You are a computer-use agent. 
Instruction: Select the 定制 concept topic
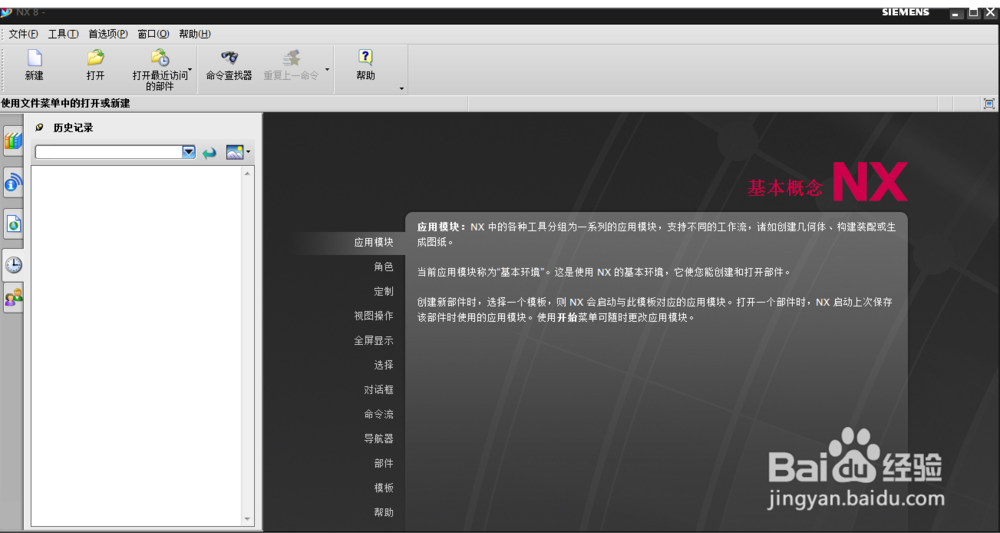(384, 291)
